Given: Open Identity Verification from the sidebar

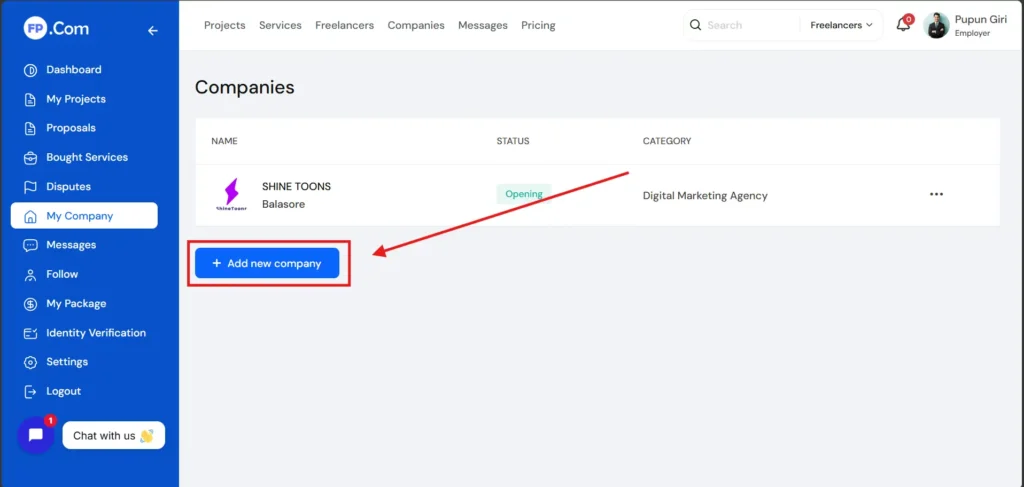Looking at the screenshot, I should point(96,333).
